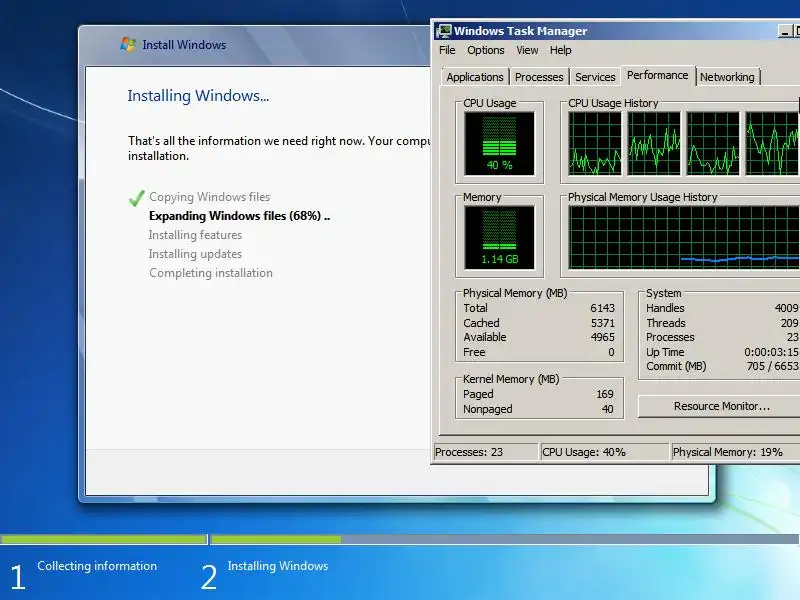Image resolution: width=800 pixels, height=600 pixels.
Task: Click the second CPU Usage History graph
Action: tap(654, 144)
